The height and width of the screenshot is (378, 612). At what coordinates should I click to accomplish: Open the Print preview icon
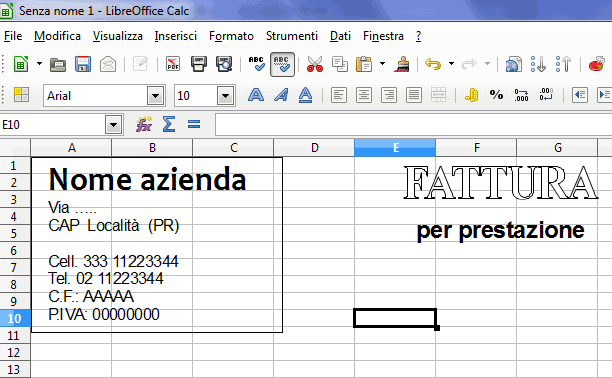[x=224, y=64]
